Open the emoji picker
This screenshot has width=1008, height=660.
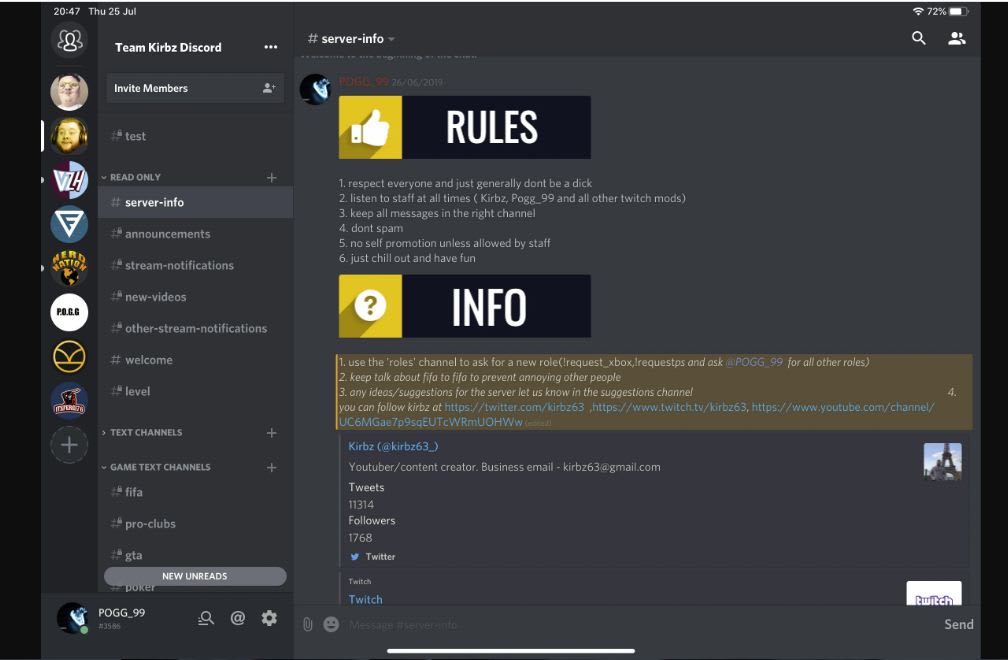pyautogui.click(x=331, y=624)
